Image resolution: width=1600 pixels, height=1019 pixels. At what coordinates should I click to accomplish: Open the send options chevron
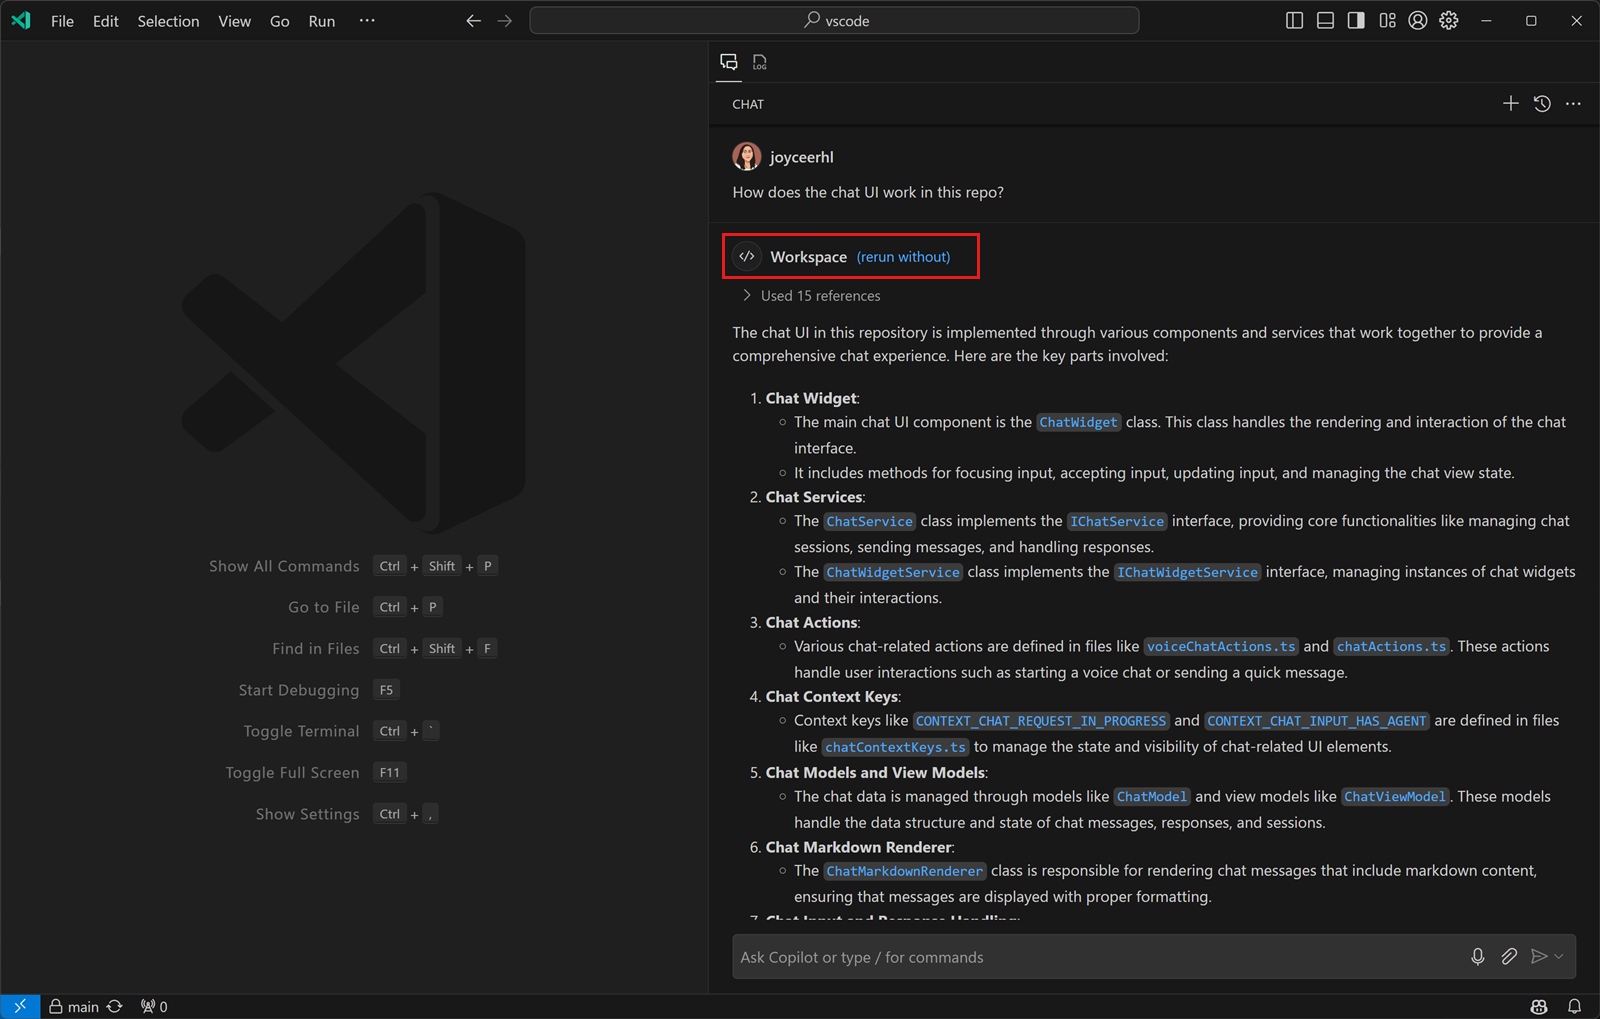pos(1556,957)
